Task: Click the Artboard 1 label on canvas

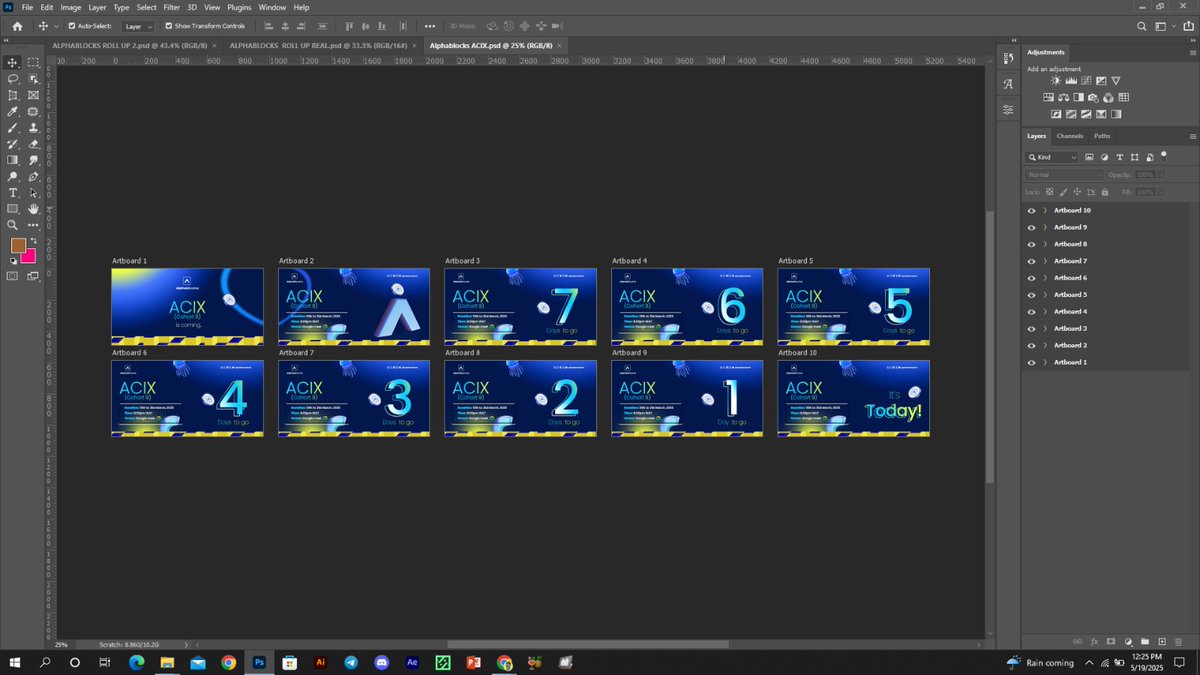Action: pyautogui.click(x=129, y=261)
